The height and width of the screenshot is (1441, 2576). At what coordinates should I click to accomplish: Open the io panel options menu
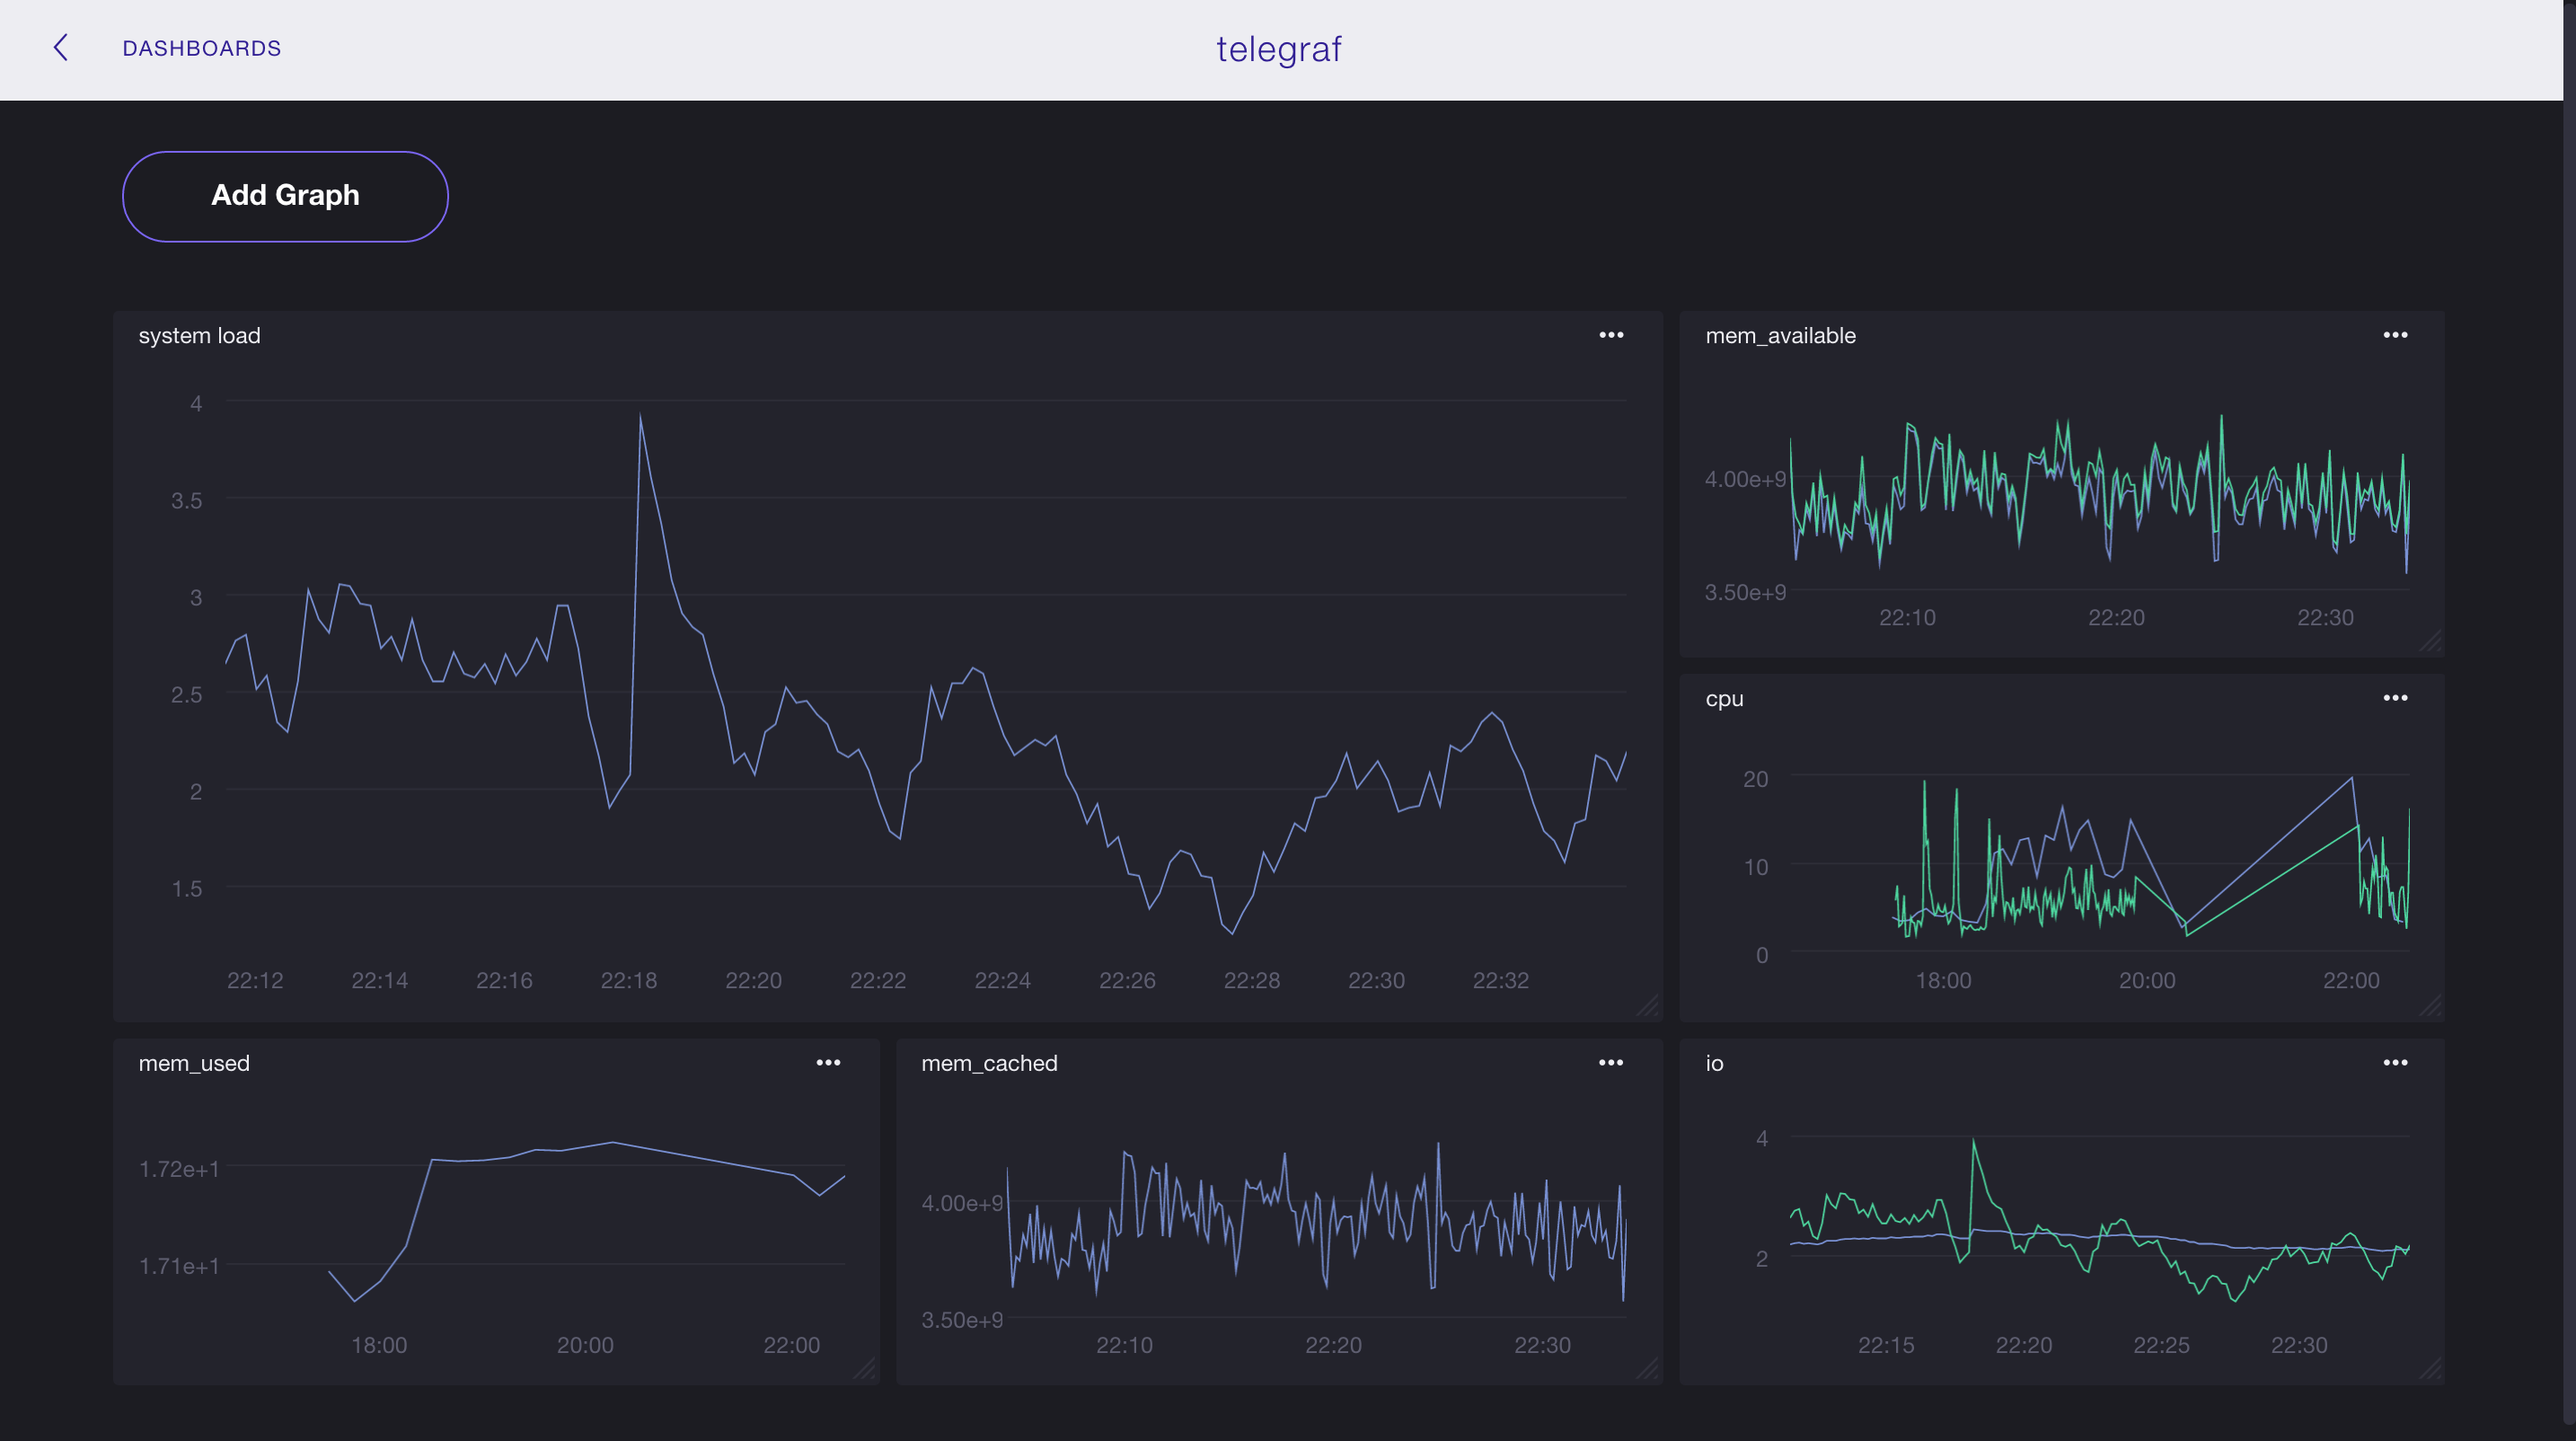point(2395,1062)
